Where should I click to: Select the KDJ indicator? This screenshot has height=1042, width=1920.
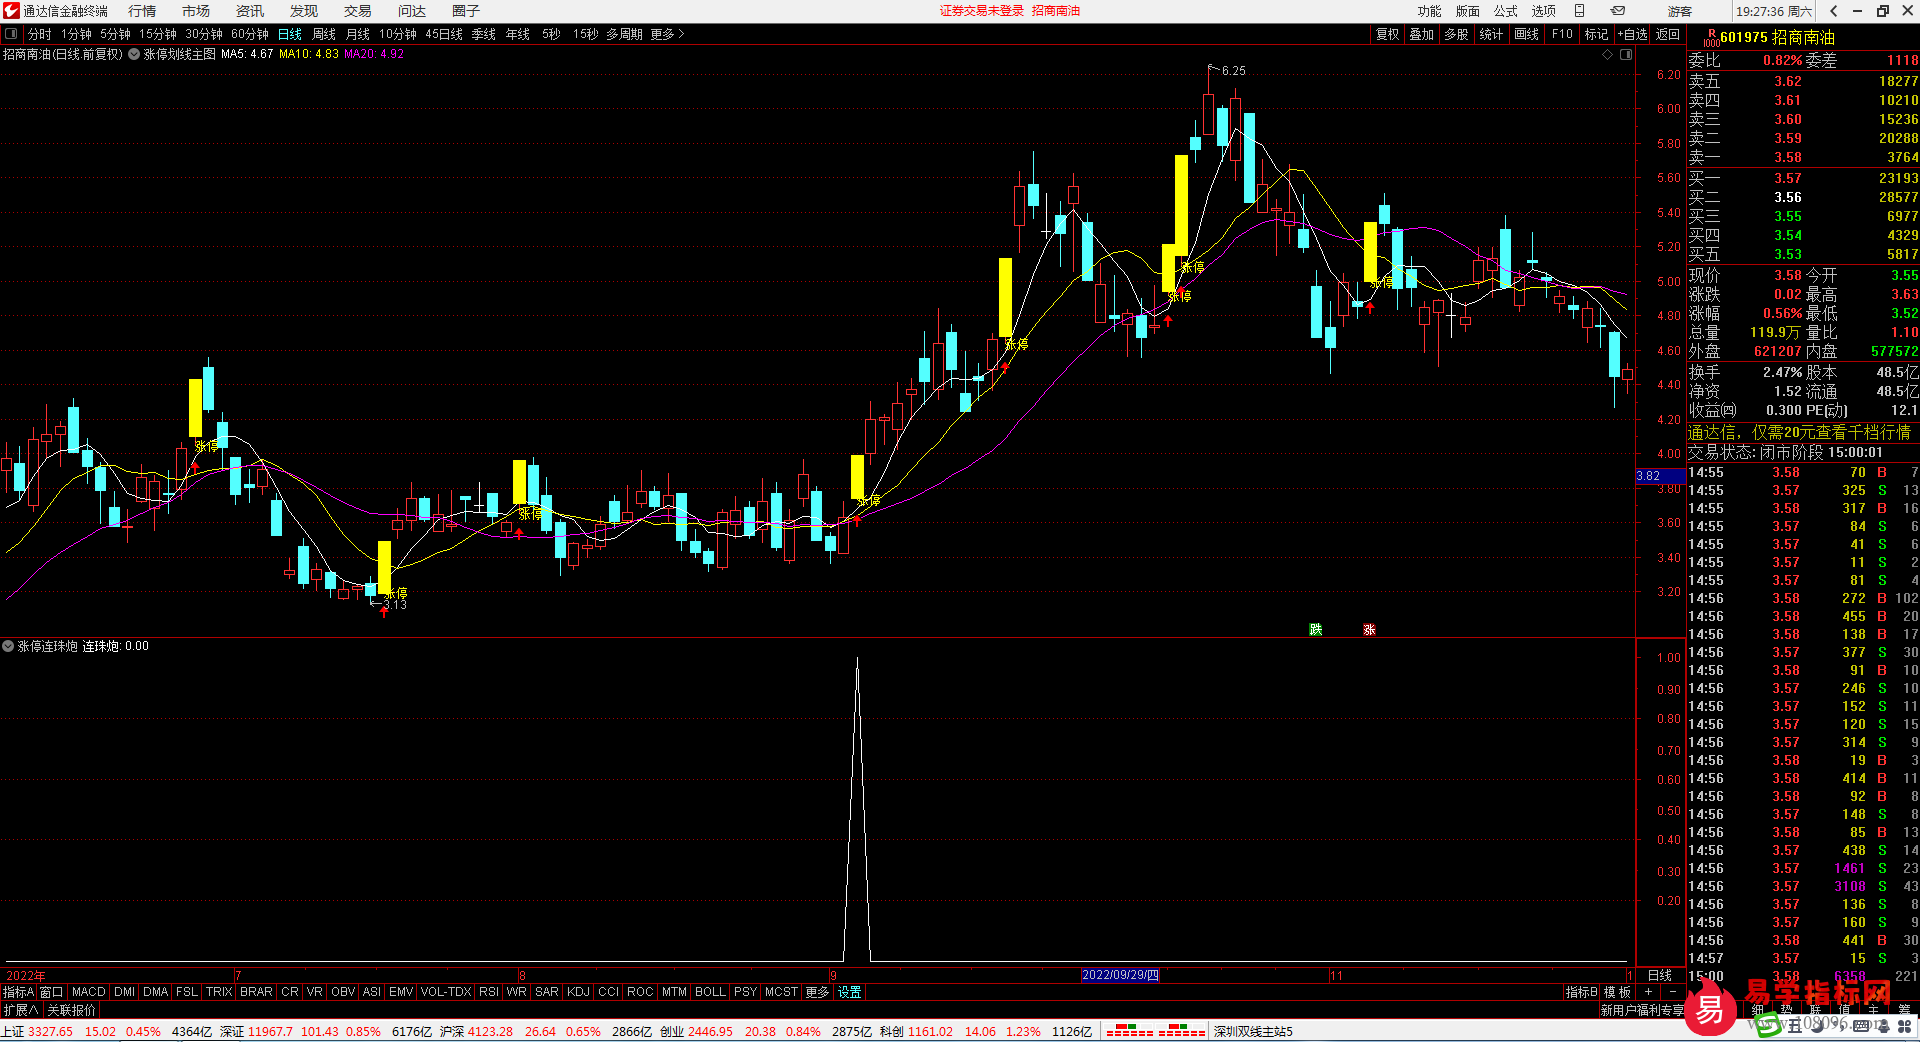coord(579,992)
